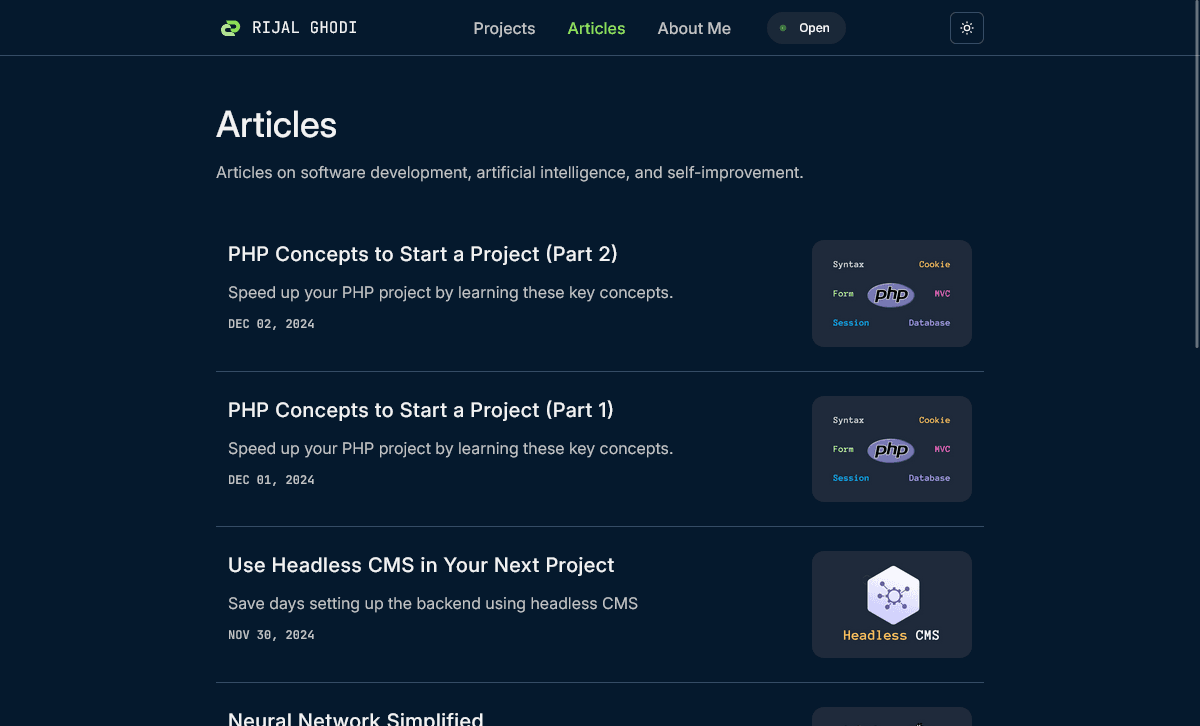Click the Part 1 description text
The image size is (1200, 726).
[x=450, y=449]
